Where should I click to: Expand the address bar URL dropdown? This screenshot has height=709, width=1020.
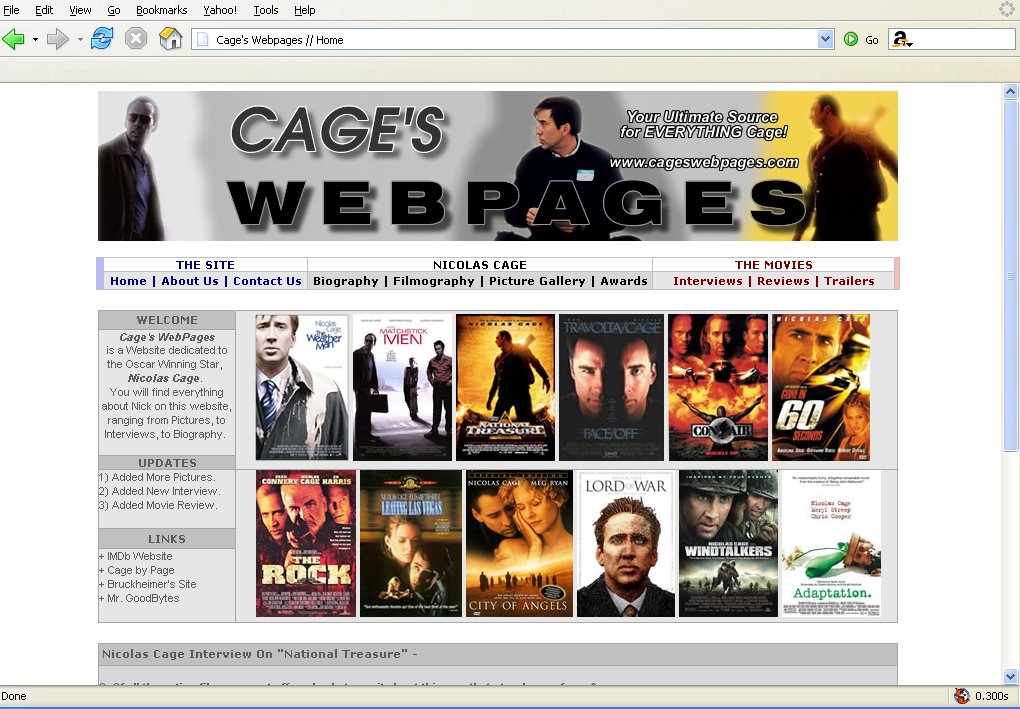tap(825, 40)
